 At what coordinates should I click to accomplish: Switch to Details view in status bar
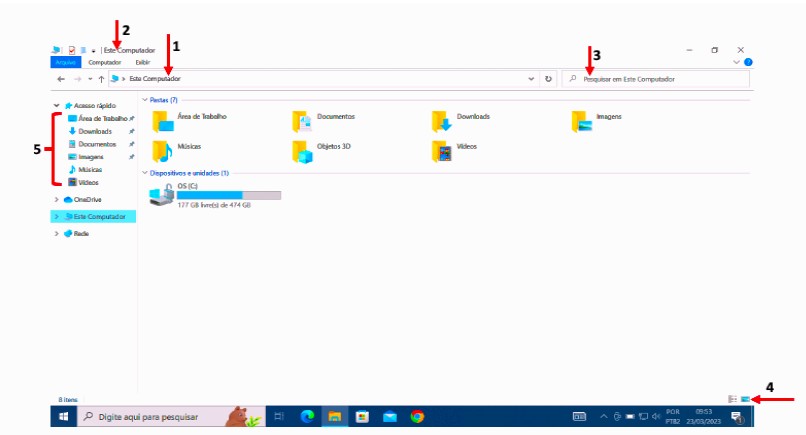(732, 400)
